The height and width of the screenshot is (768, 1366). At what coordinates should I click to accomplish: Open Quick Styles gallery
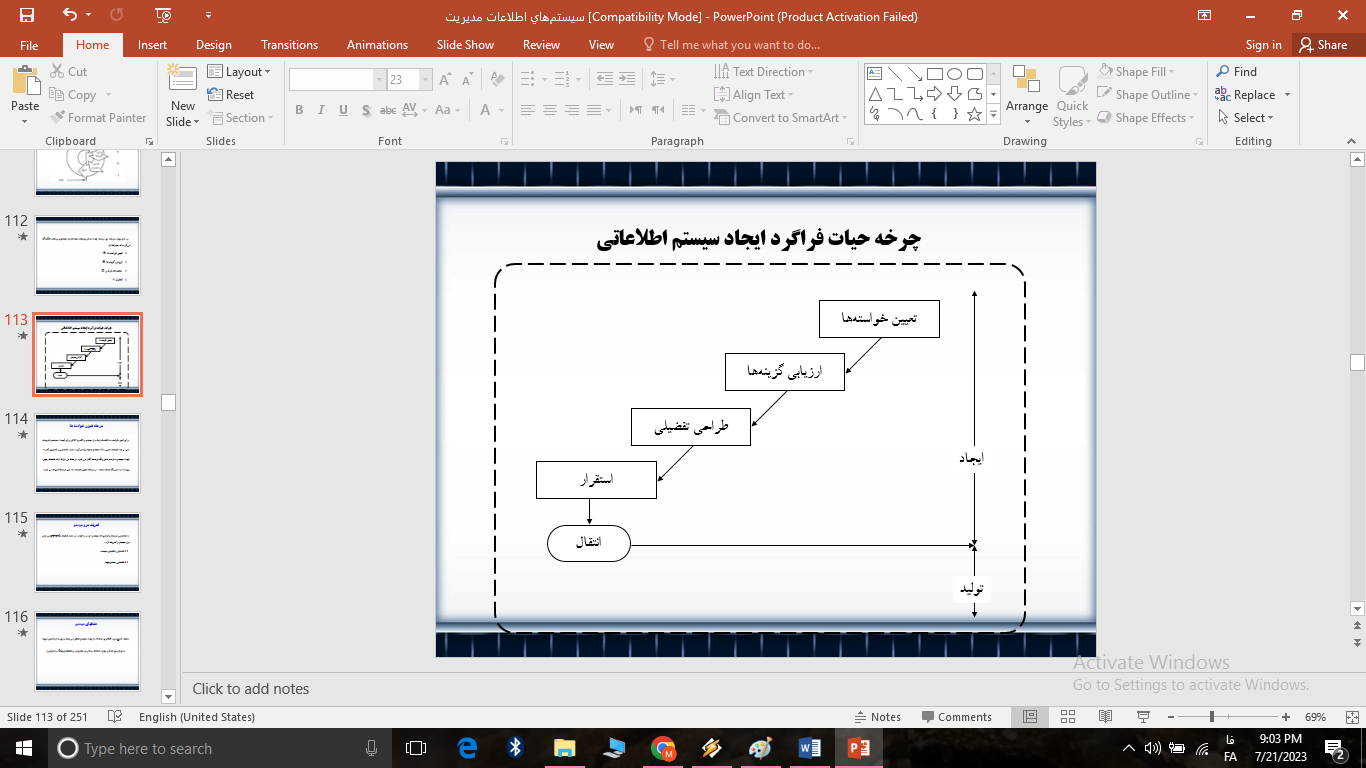tap(1072, 95)
